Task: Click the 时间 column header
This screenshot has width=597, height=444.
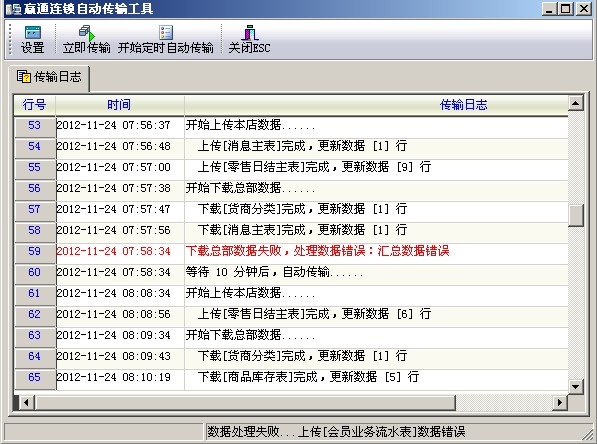Action: (120, 105)
